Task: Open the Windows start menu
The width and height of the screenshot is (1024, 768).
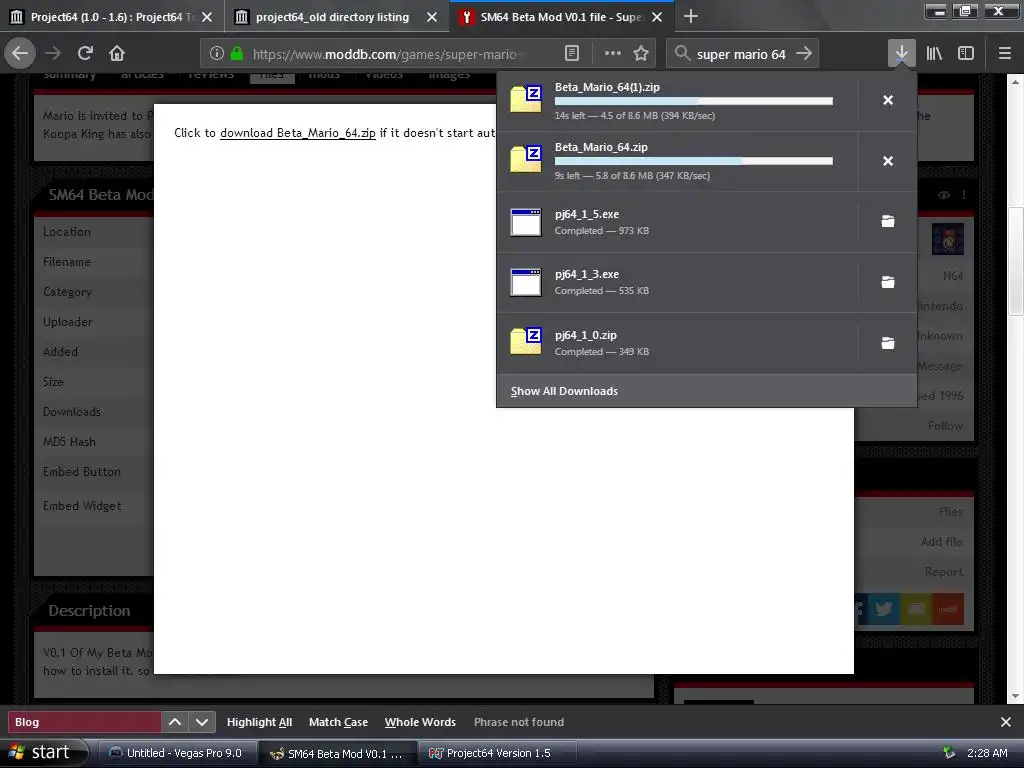Action: click(44, 753)
